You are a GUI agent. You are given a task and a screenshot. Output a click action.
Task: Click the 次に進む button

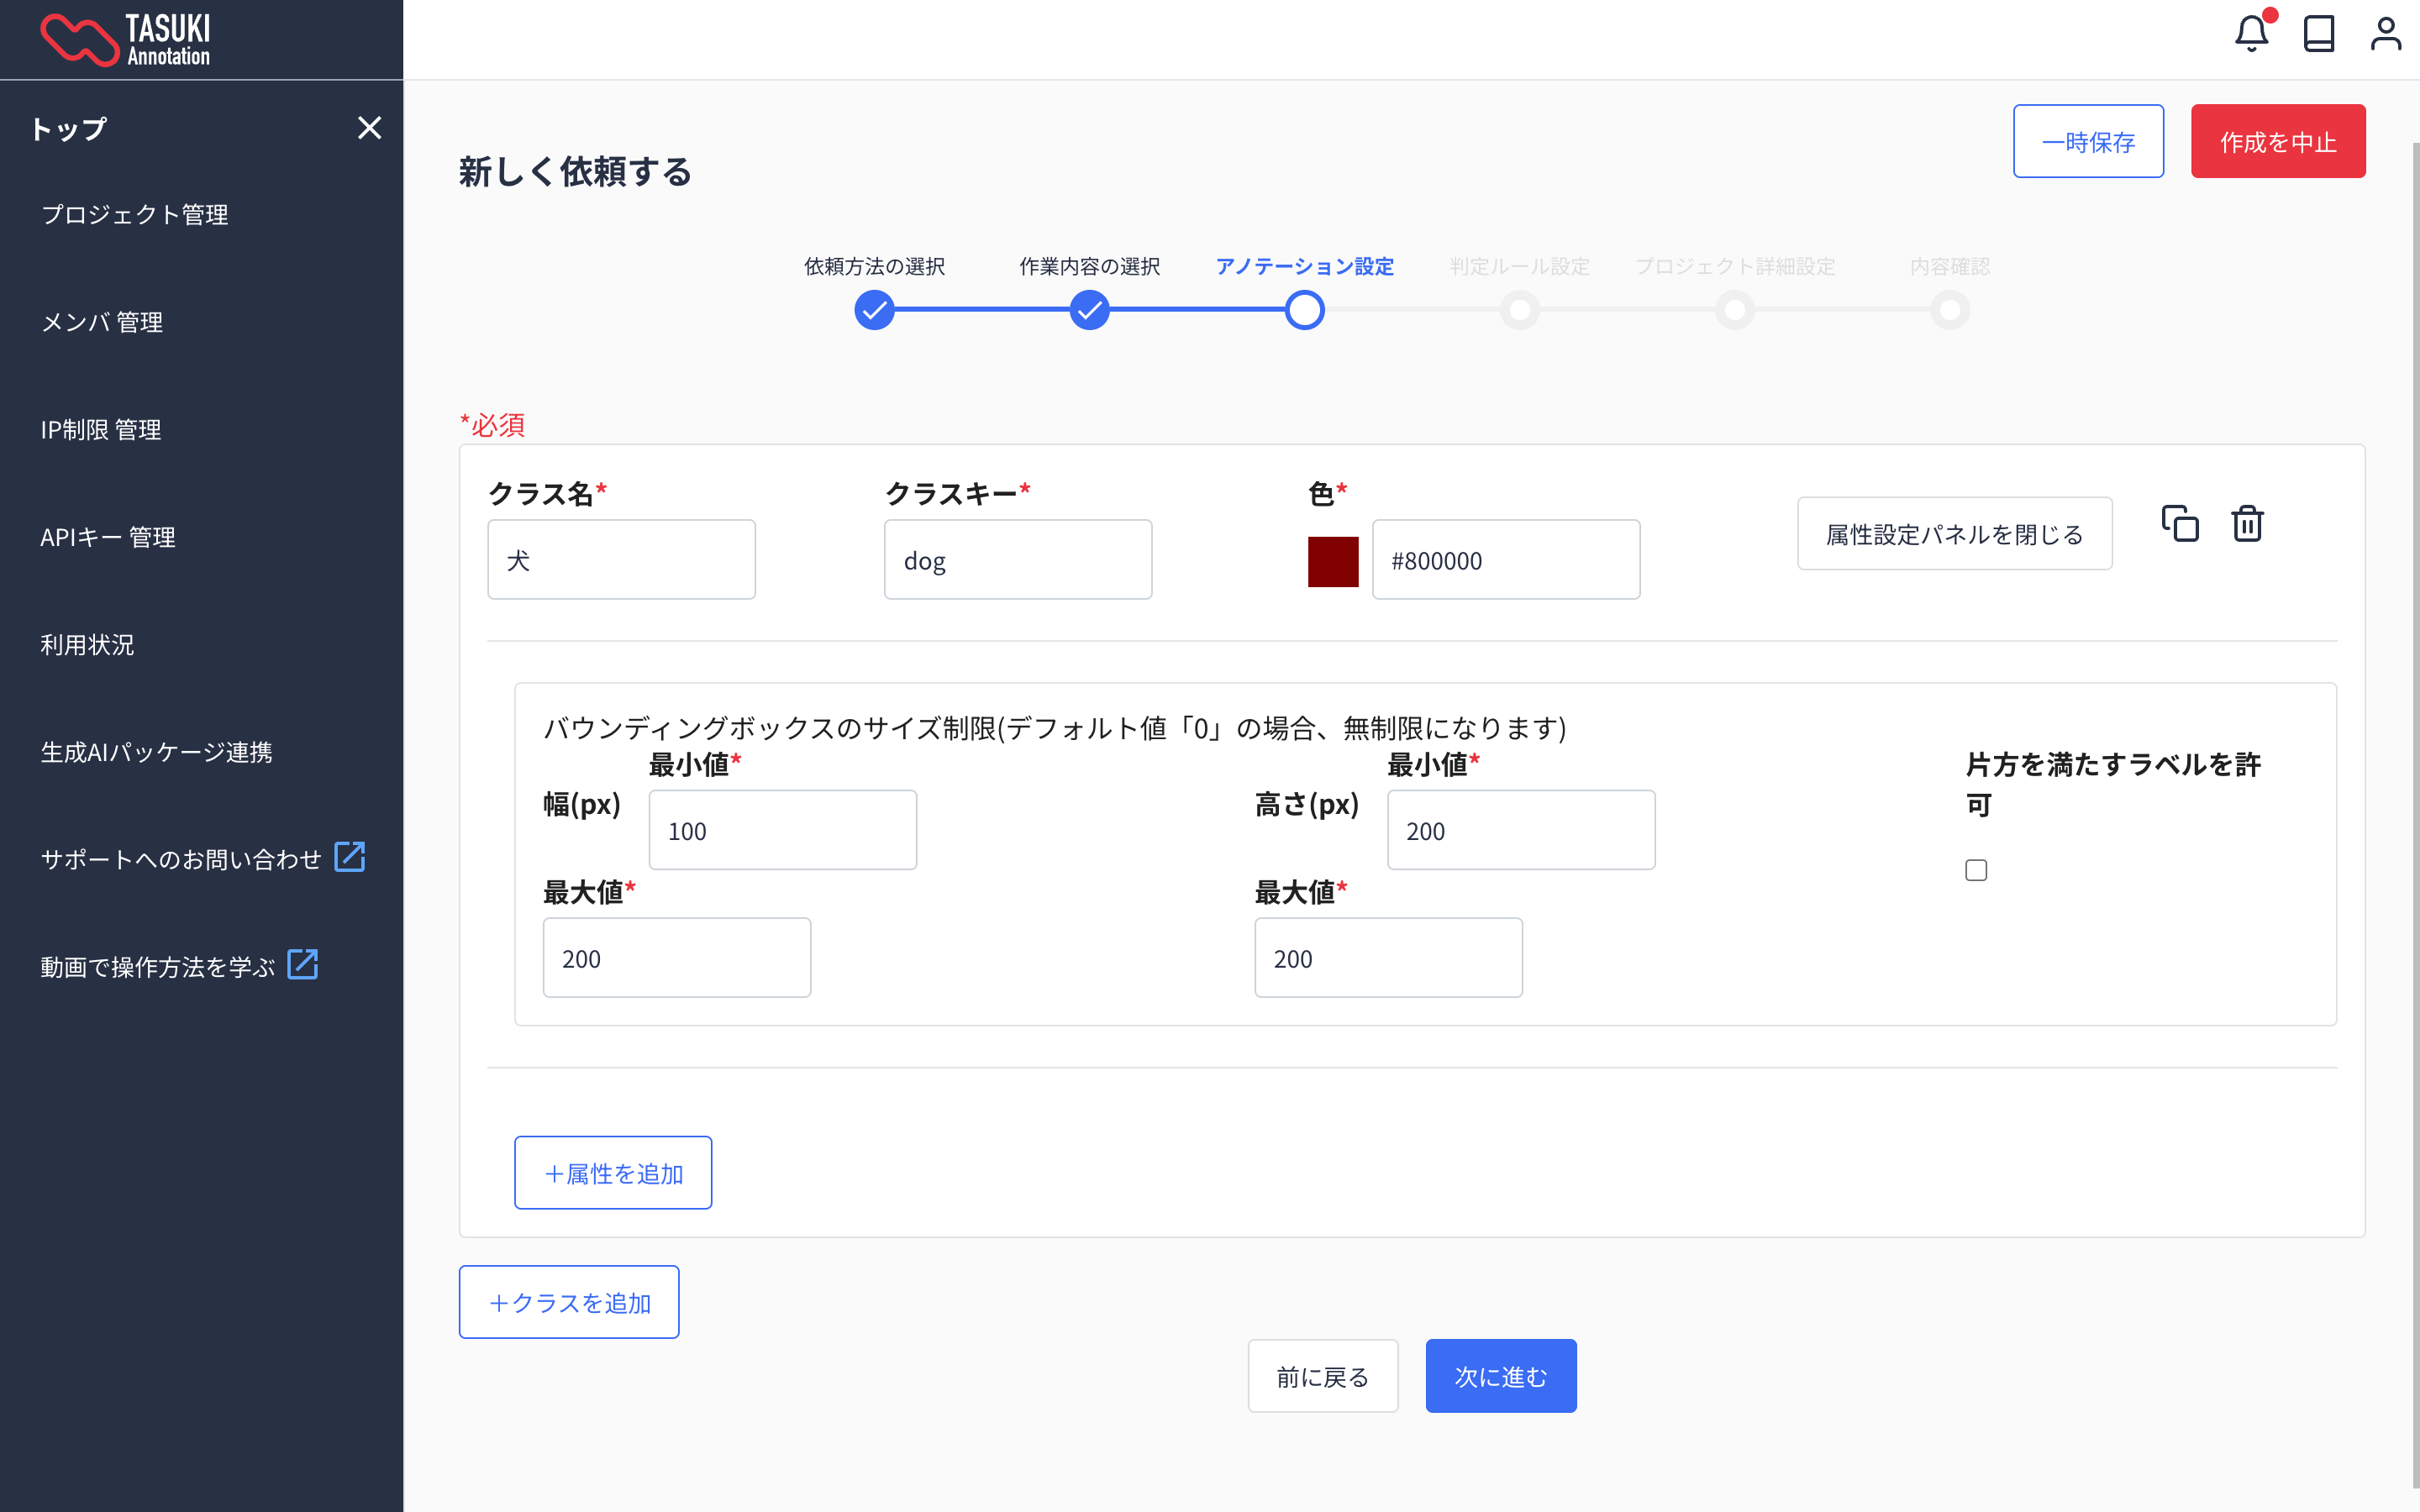pyautogui.click(x=1500, y=1376)
